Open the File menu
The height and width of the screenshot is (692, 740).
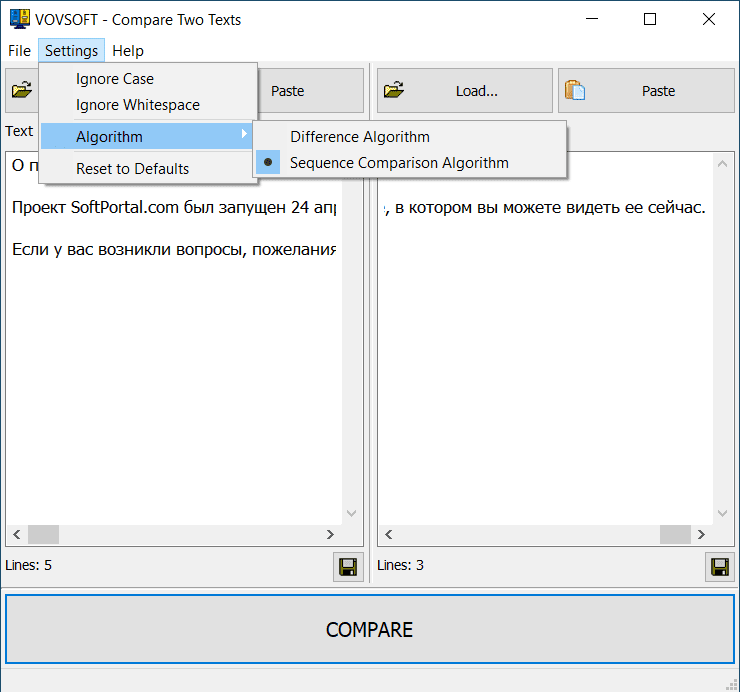[19, 51]
